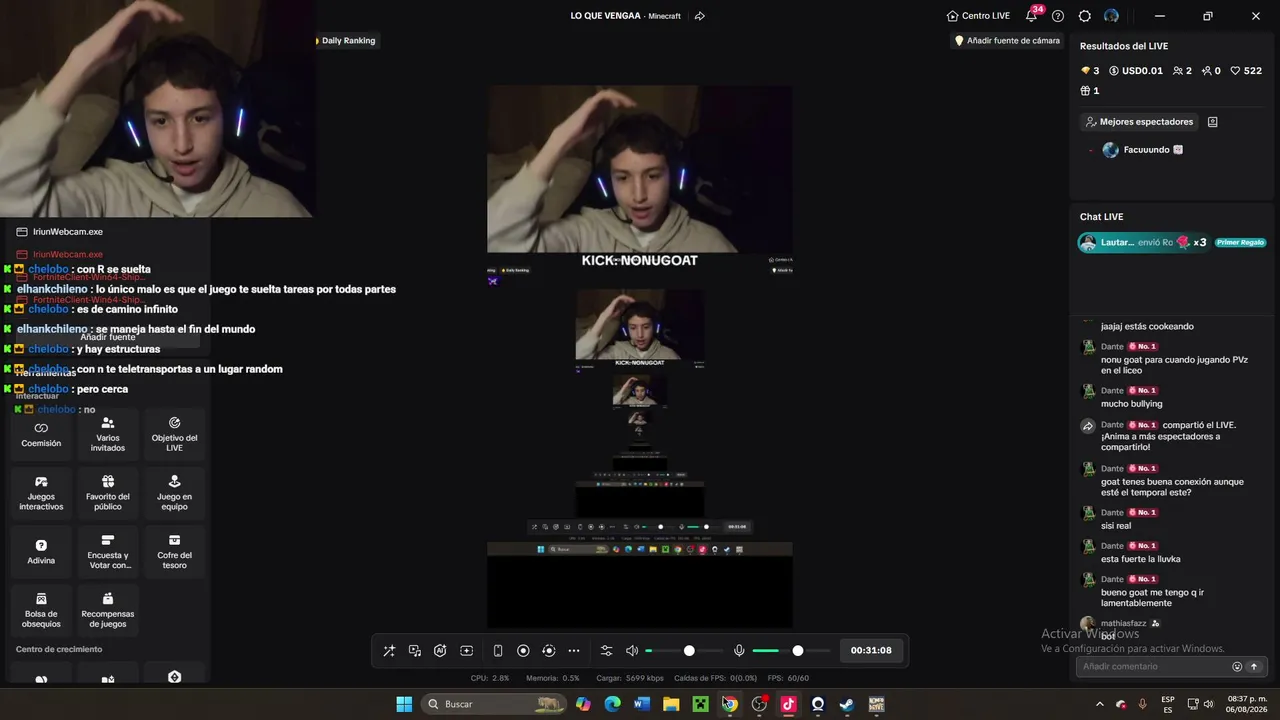Adjust the microphone volume slider

tap(791, 651)
